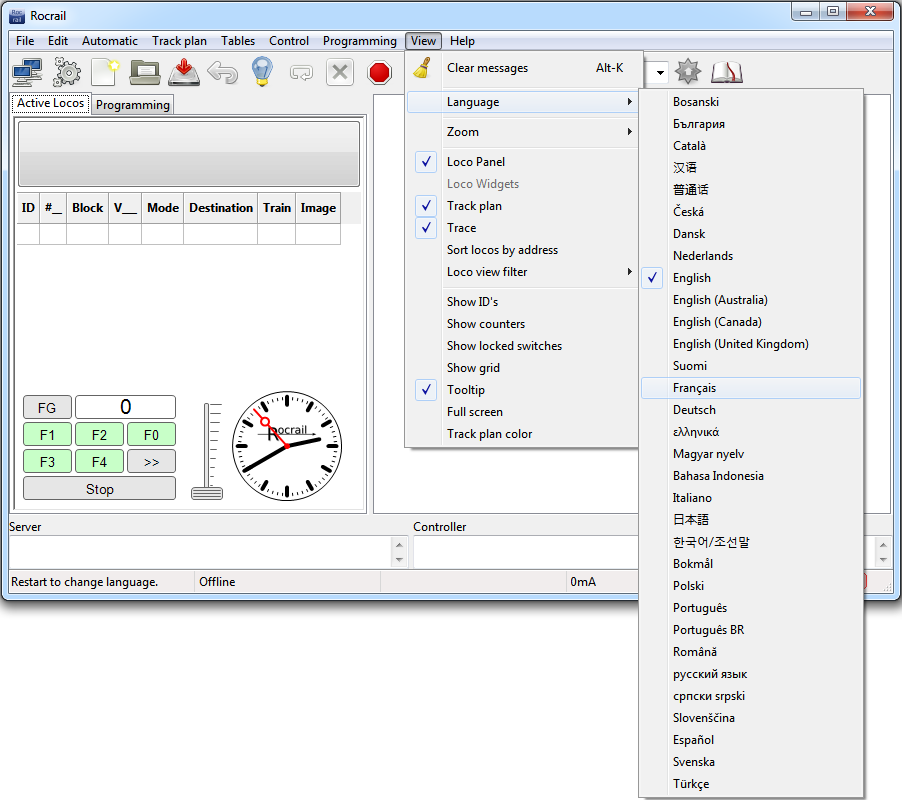Toggle the light bulb toolbar icon
This screenshot has width=902, height=800.
[x=261, y=72]
